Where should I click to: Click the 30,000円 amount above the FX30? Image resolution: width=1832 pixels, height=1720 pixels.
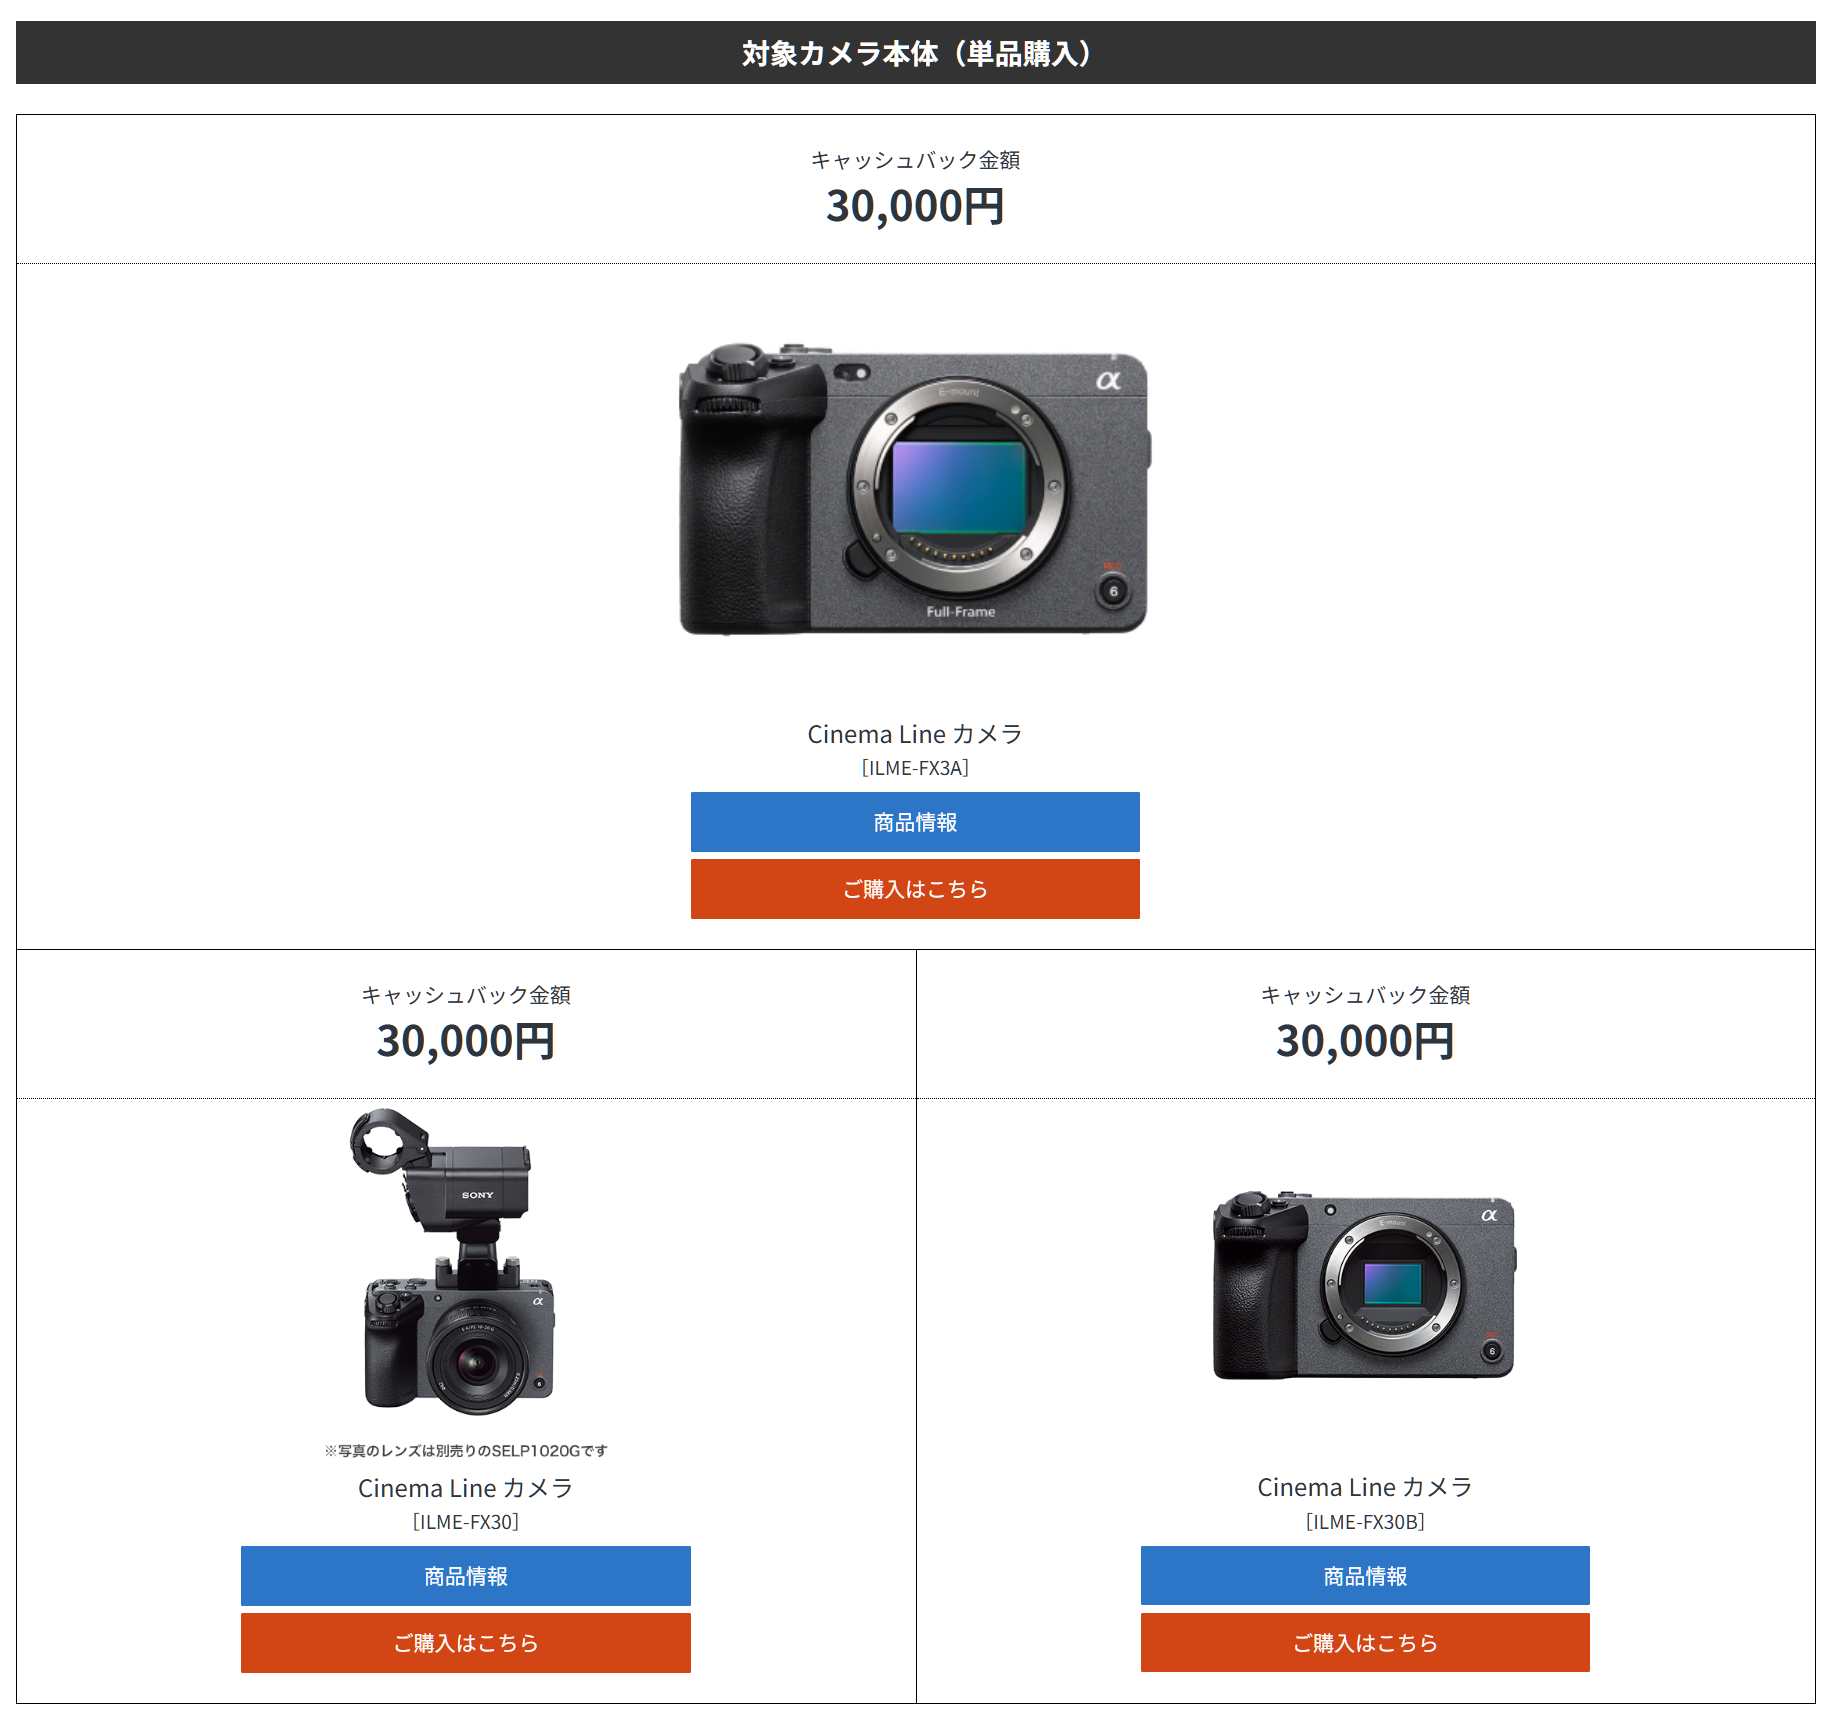coord(466,1041)
